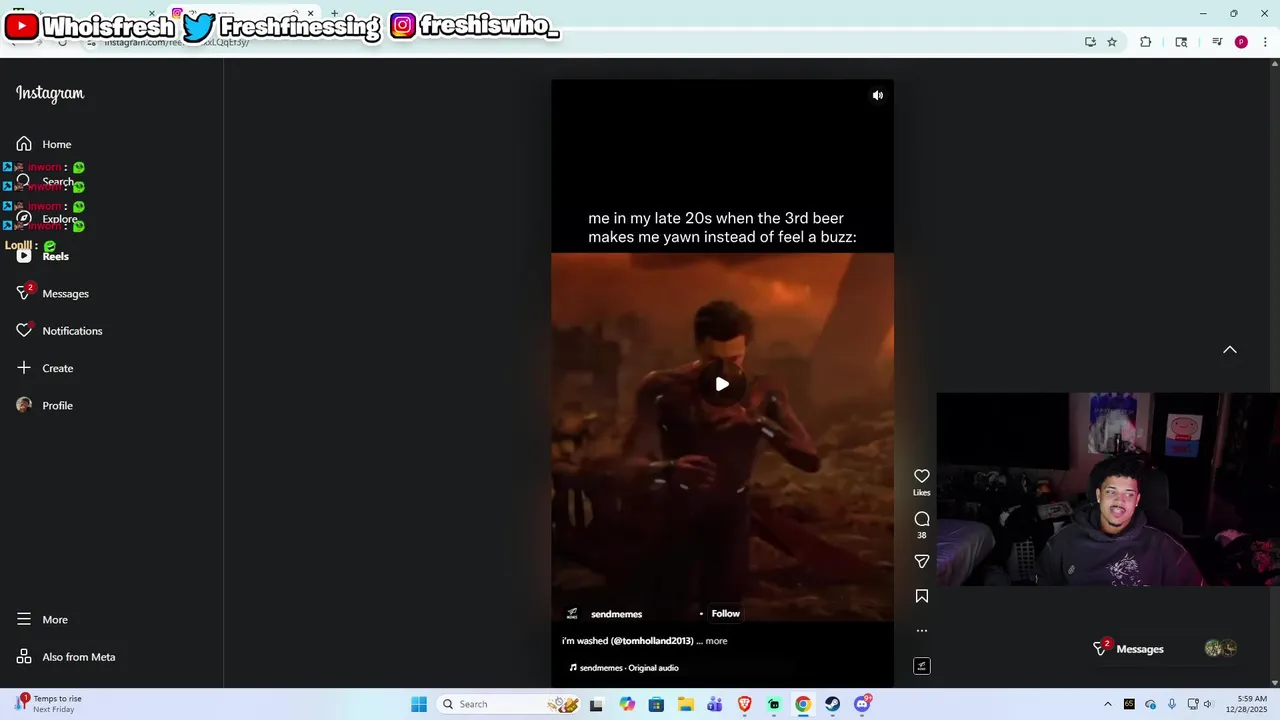The width and height of the screenshot is (1280, 720).
Task: Open File Explorer from the taskbar
Action: [x=686, y=704]
